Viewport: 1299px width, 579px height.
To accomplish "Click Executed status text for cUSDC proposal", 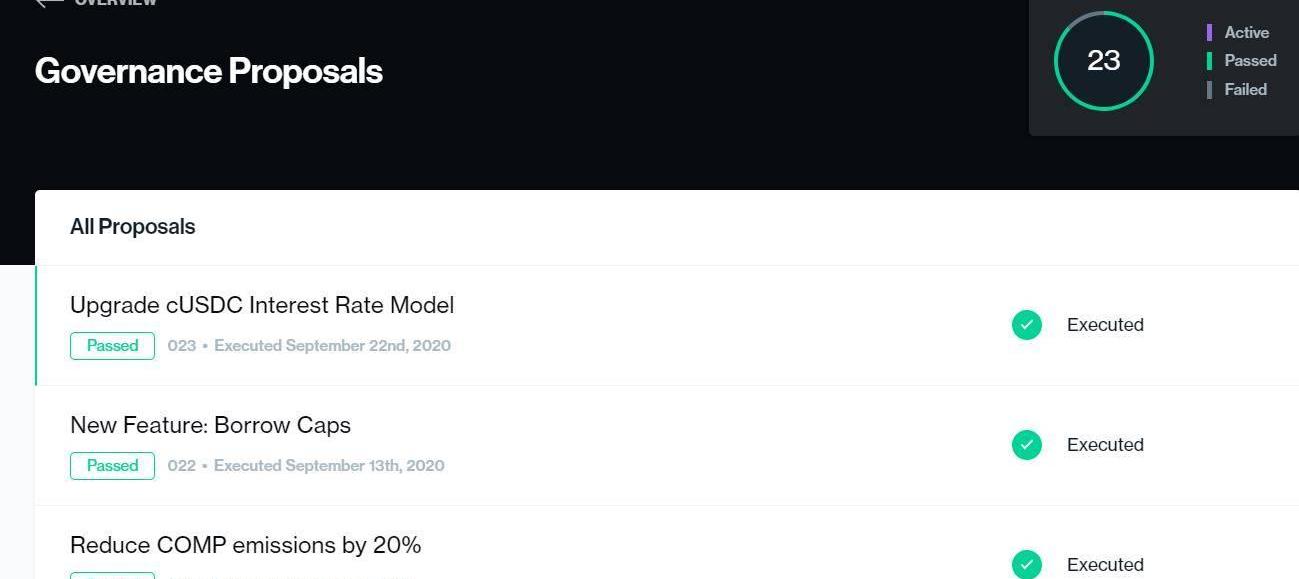I will pyautogui.click(x=1105, y=325).
